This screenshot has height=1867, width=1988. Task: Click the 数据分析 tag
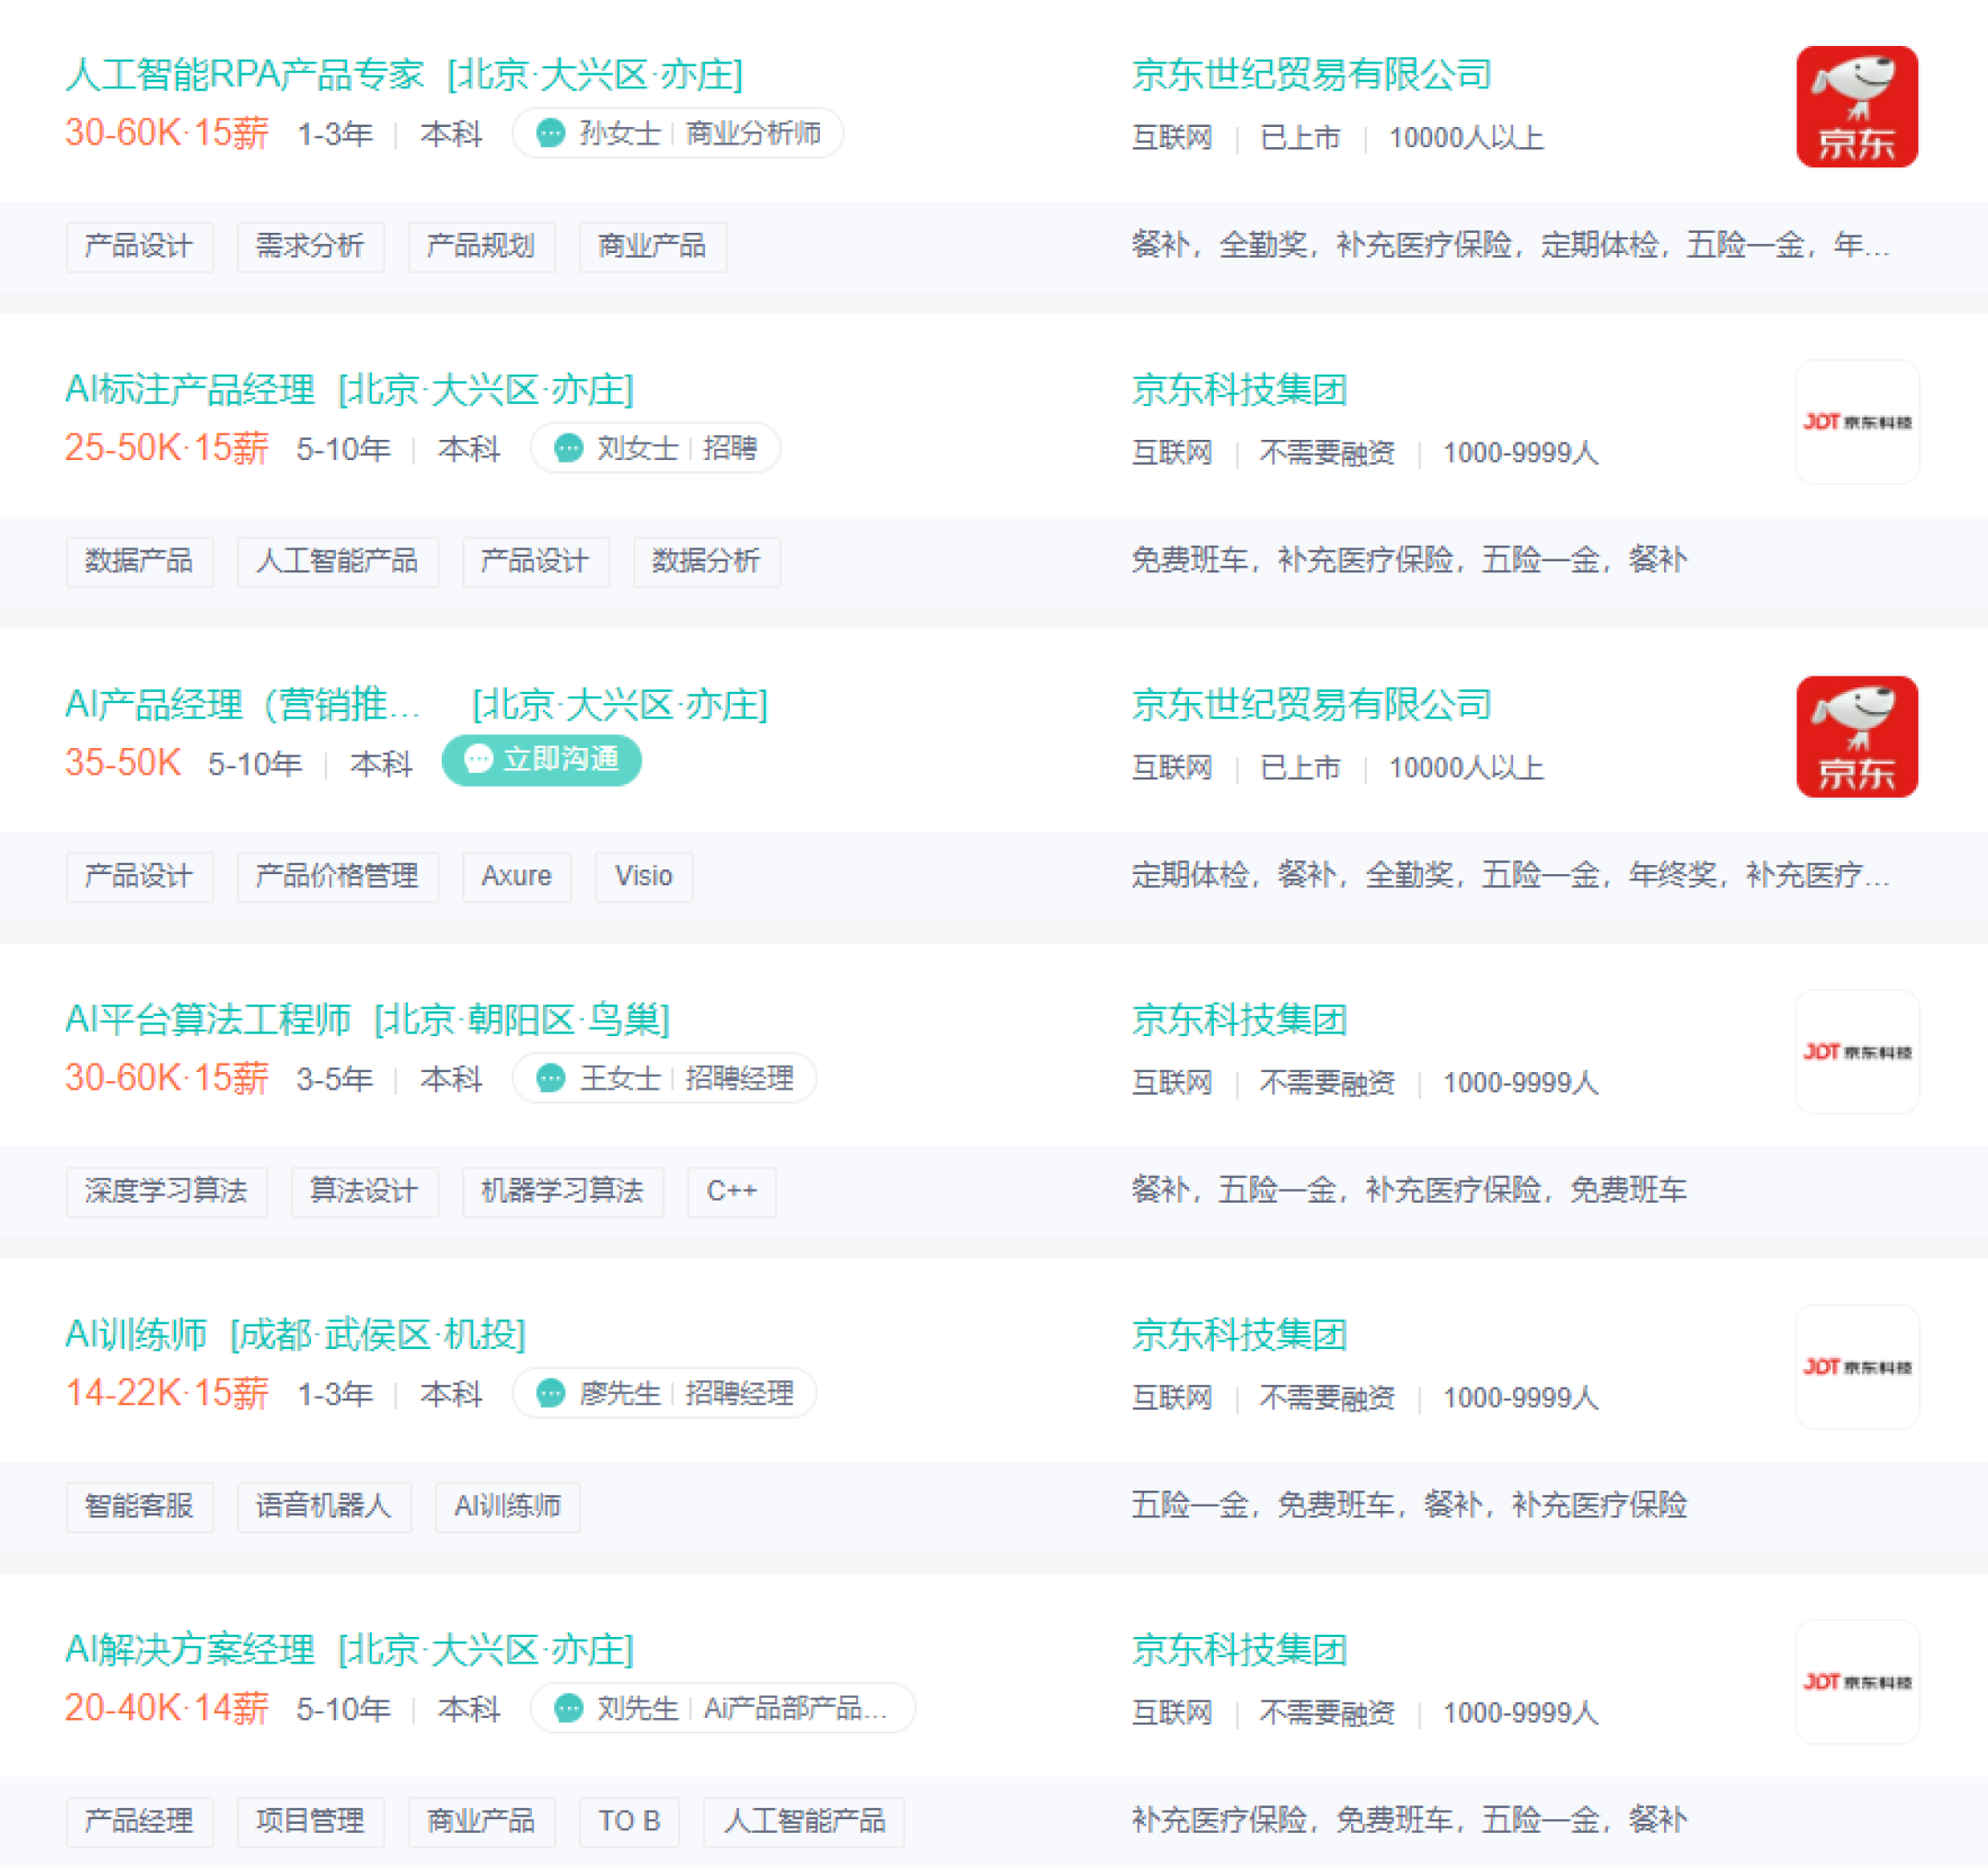click(x=706, y=561)
